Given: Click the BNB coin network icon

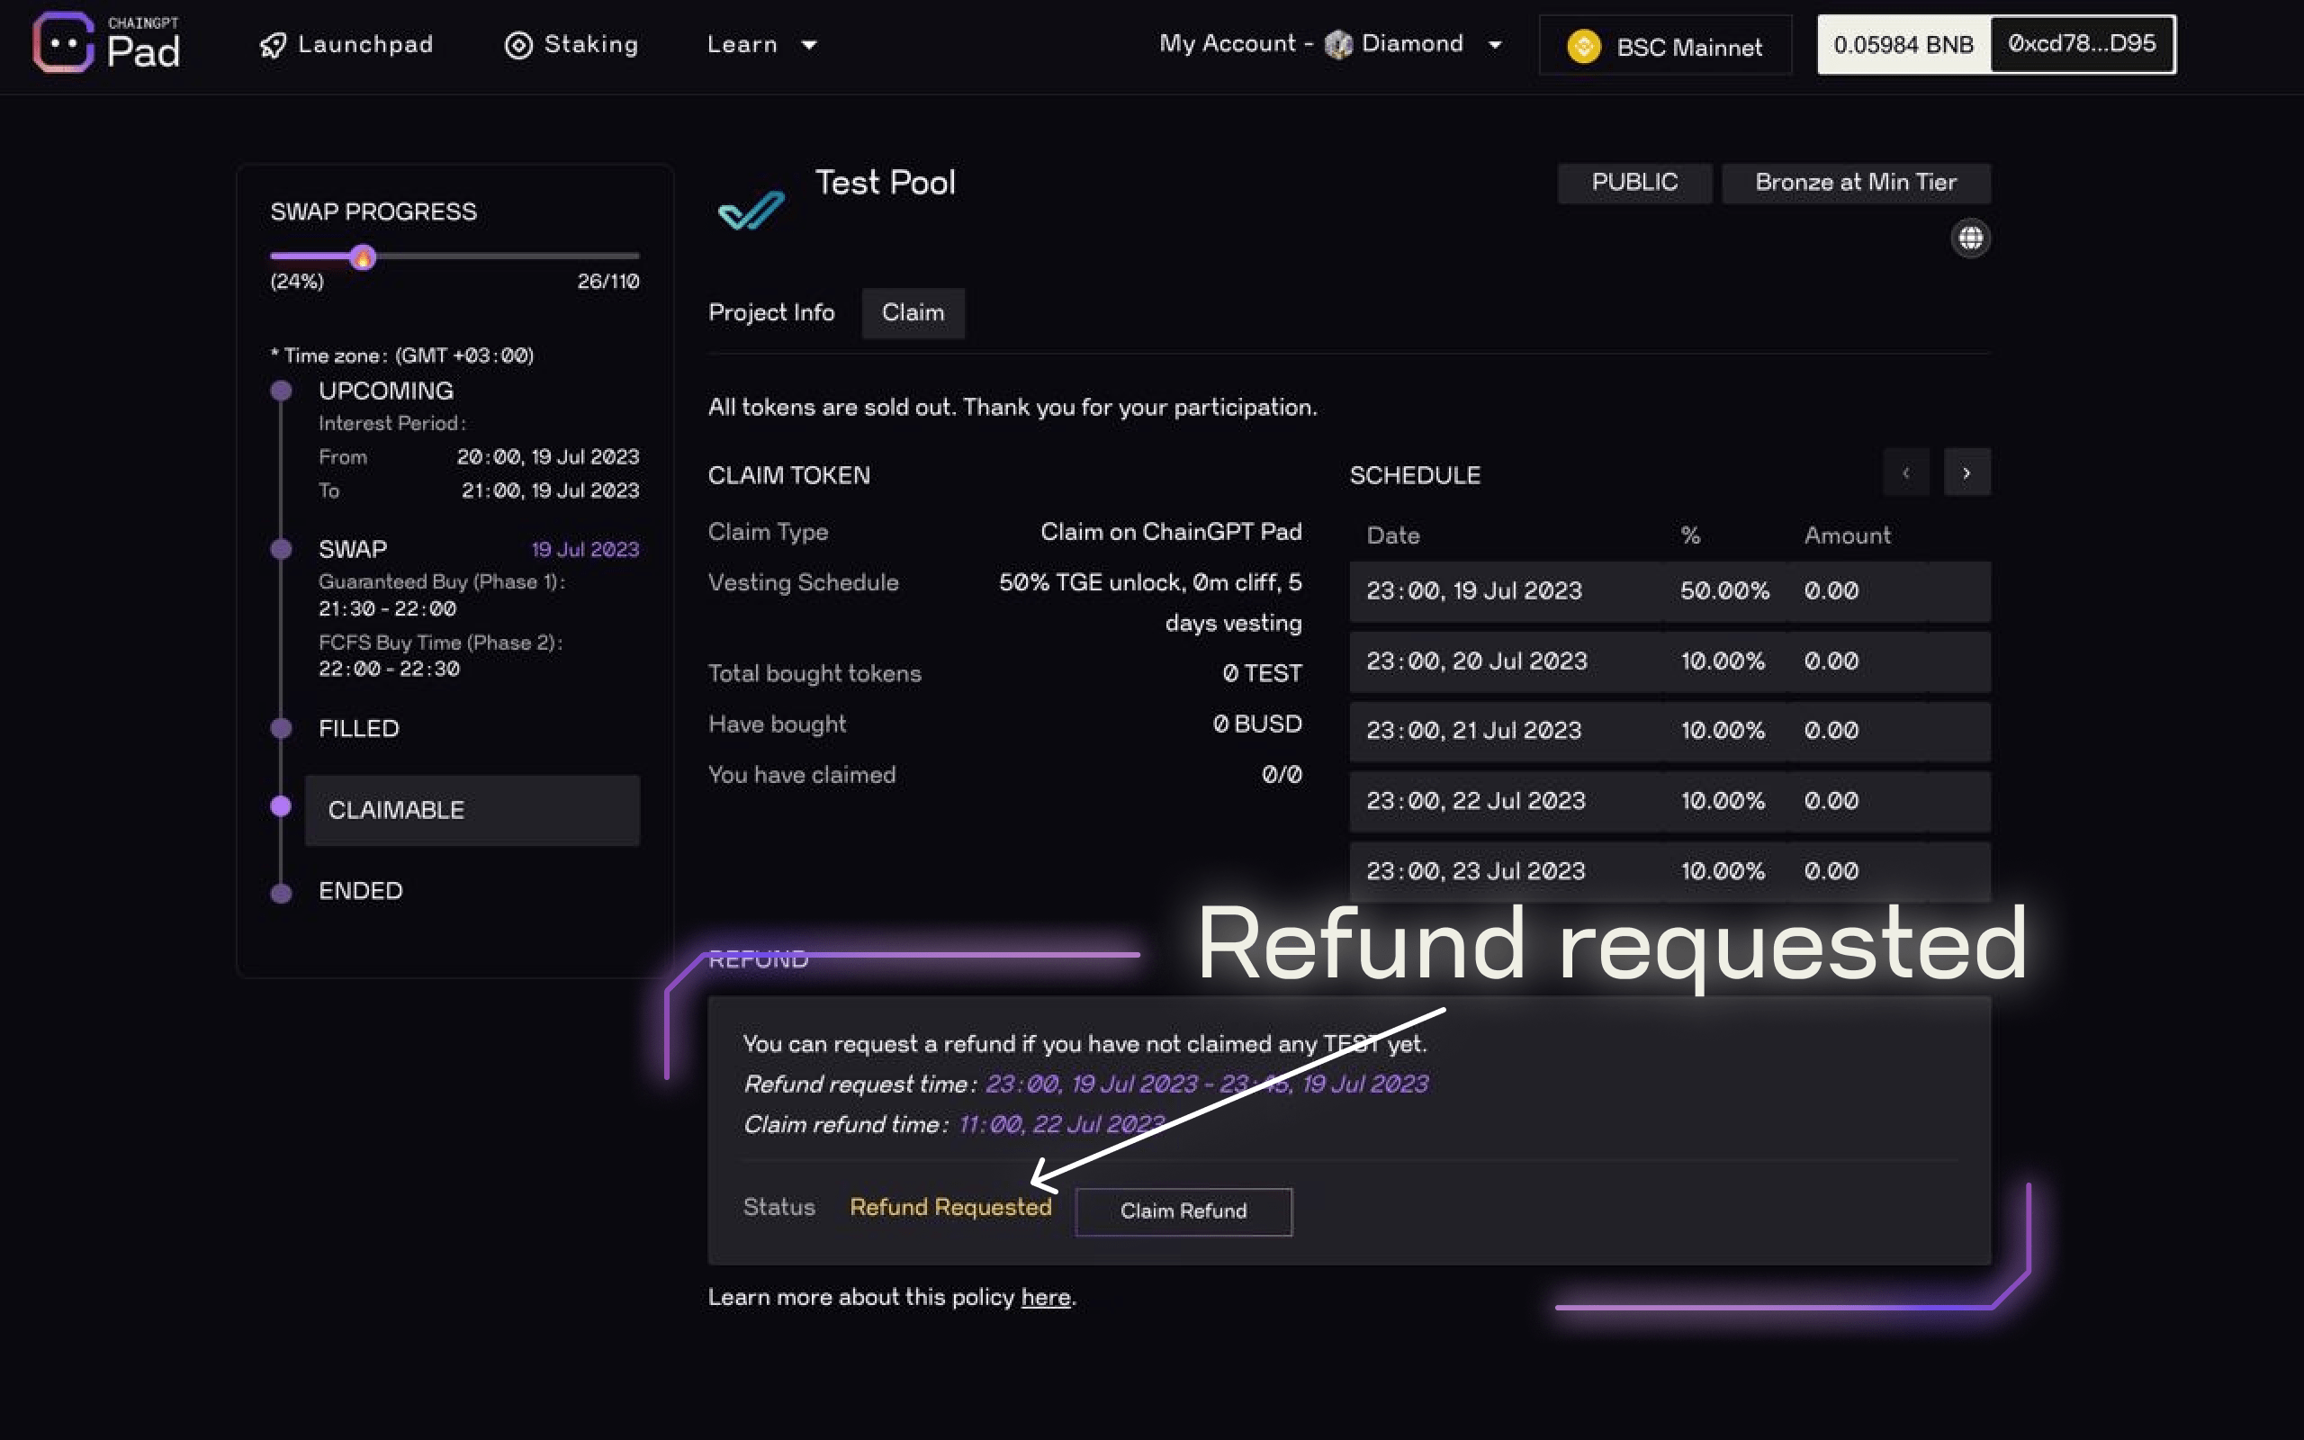Looking at the screenshot, I should point(1583,46).
